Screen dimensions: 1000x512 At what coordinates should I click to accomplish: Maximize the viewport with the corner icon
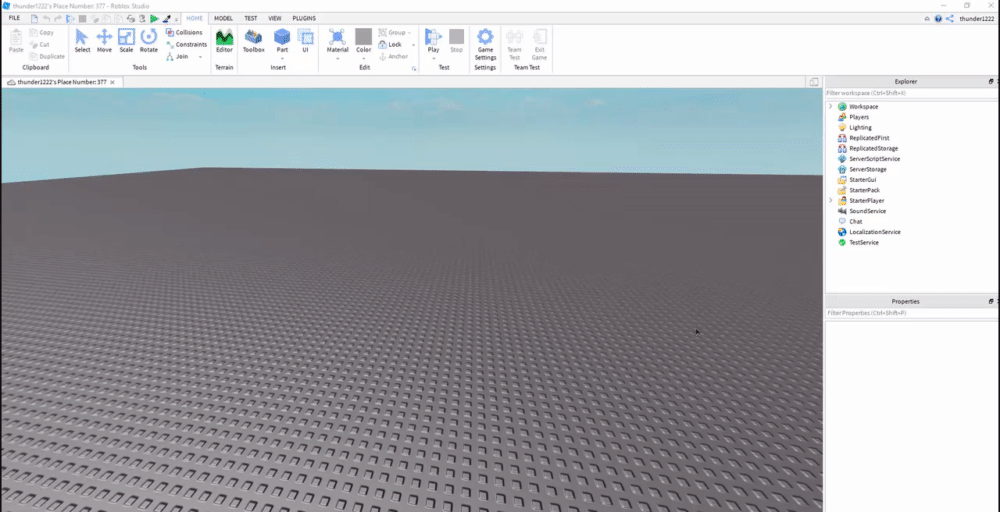[814, 82]
